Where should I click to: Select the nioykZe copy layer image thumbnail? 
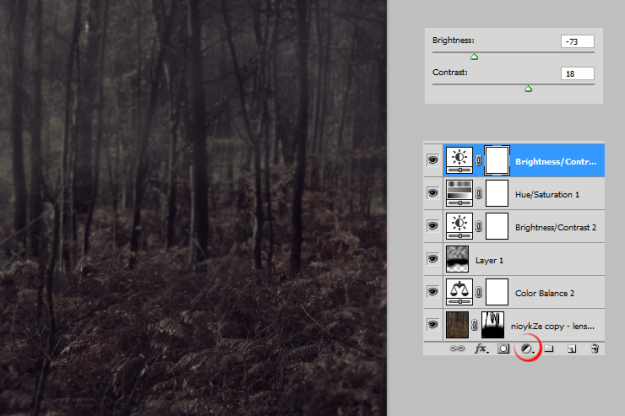(x=457, y=325)
